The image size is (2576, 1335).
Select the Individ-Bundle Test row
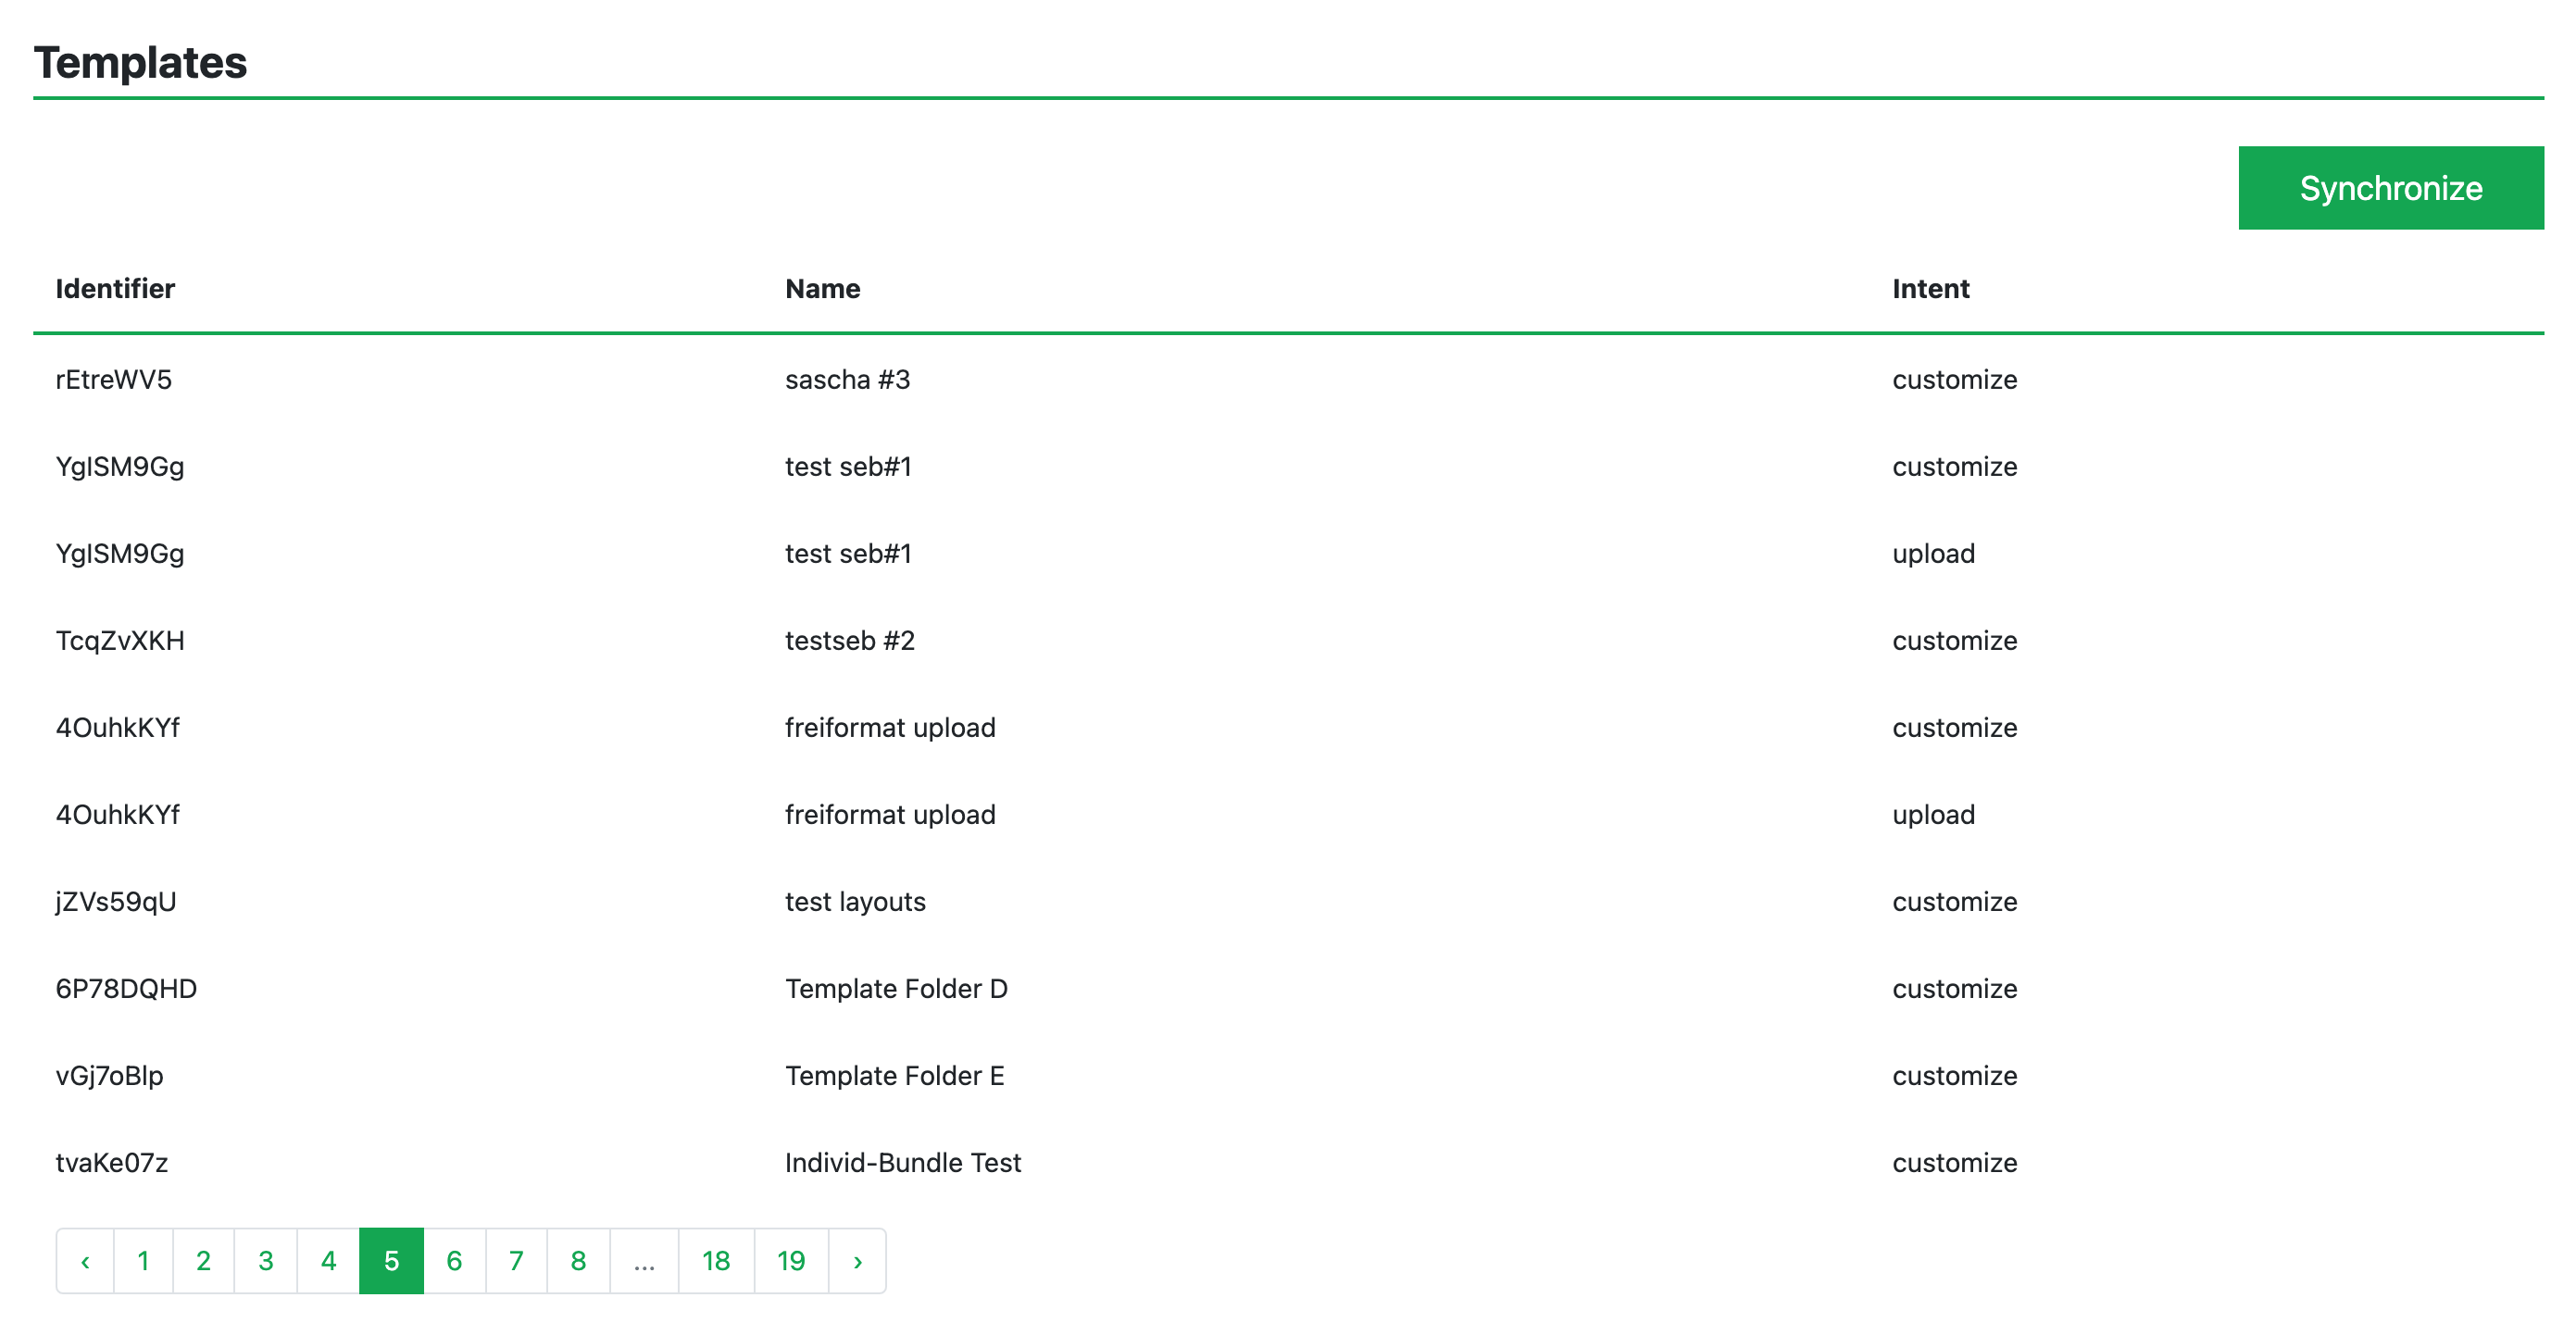point(902,1162)
